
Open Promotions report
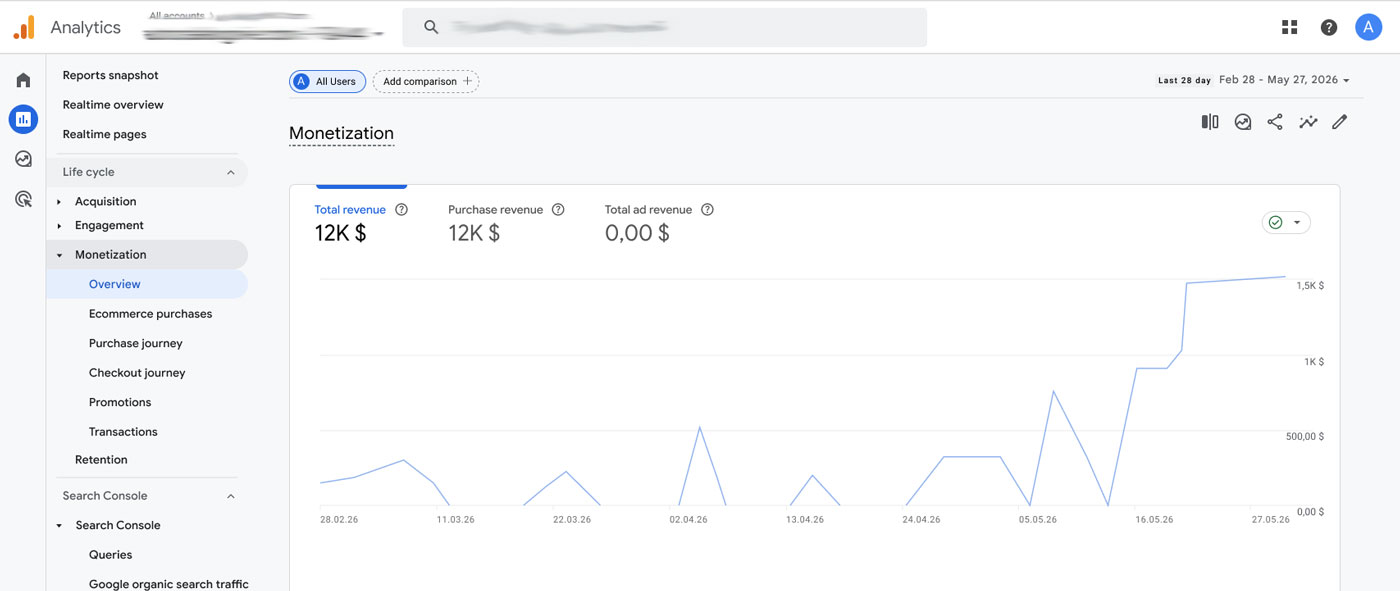tap(120, 402)
